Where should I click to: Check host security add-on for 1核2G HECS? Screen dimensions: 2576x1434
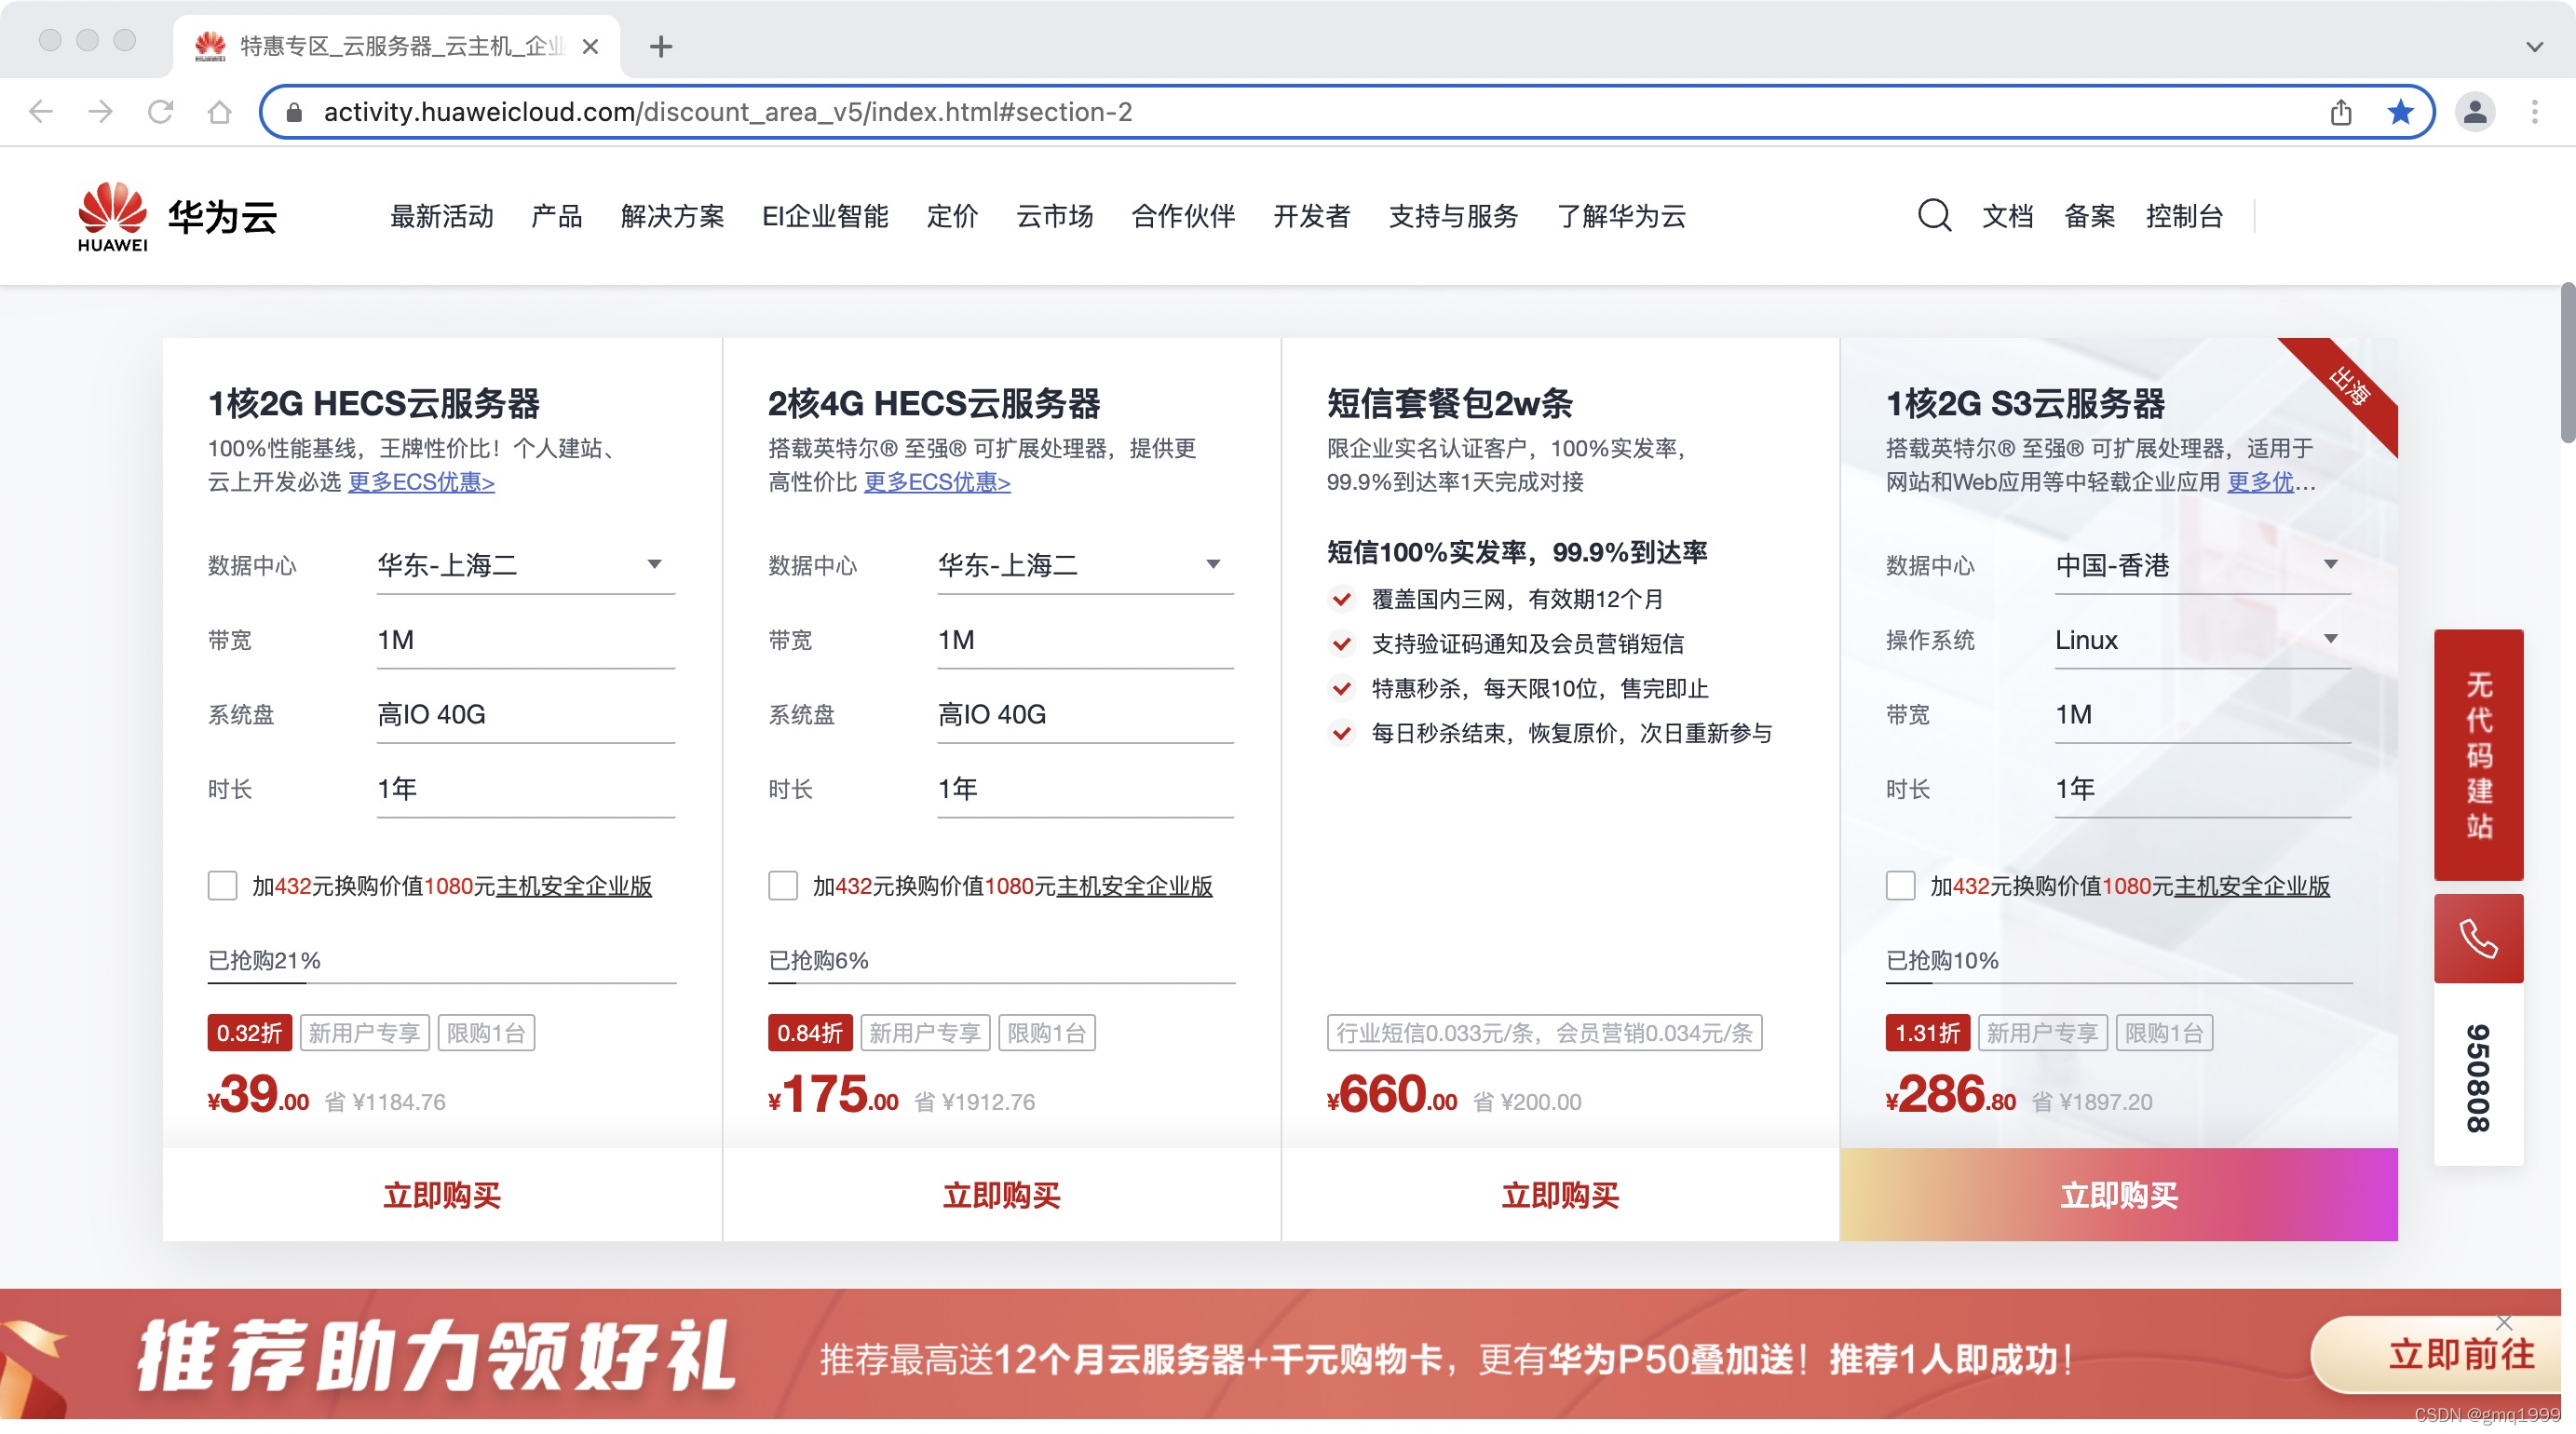tap(222, 886)
